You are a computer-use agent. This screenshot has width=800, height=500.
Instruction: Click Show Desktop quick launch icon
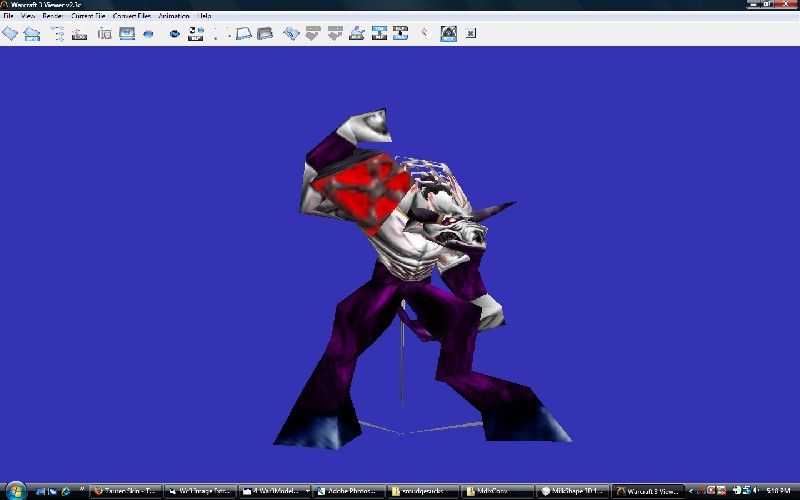[41, 491]
